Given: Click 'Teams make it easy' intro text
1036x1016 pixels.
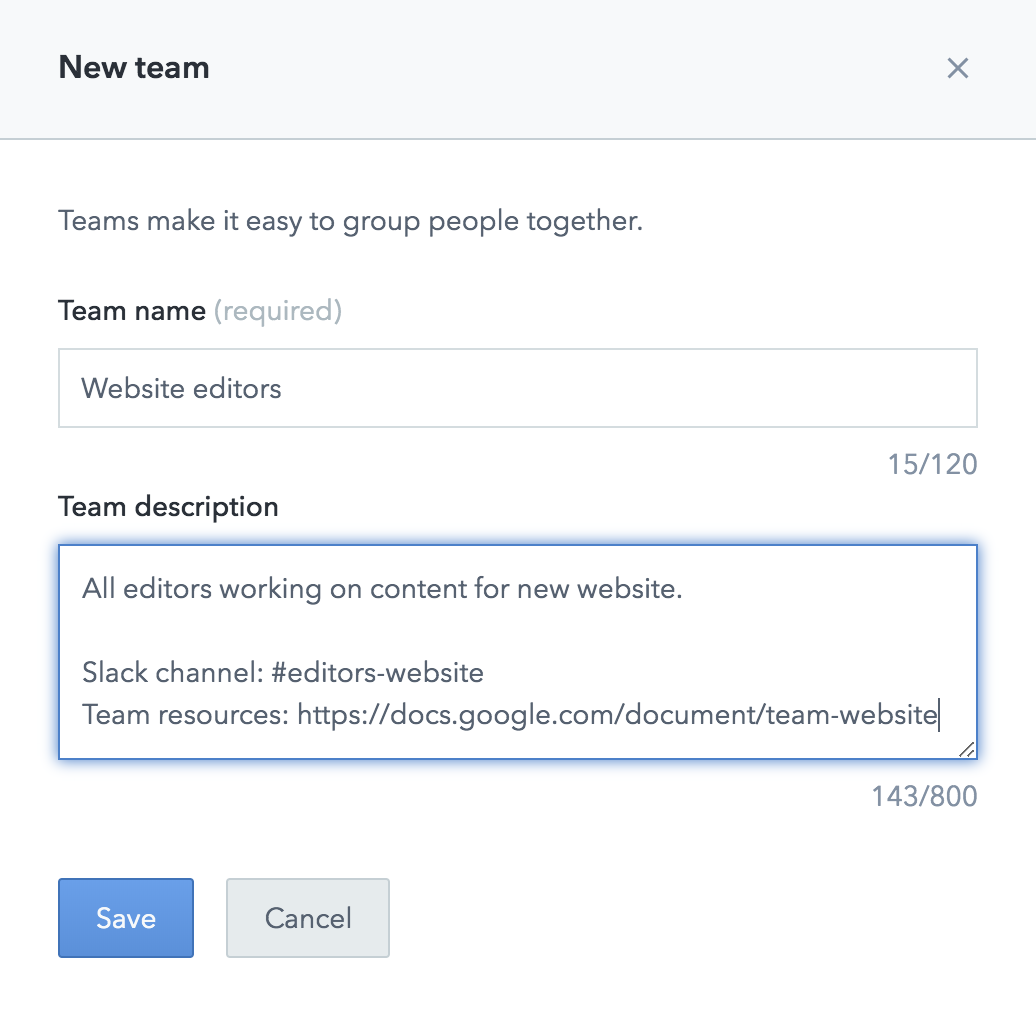Looking at the screenshot, I should 350,221.
